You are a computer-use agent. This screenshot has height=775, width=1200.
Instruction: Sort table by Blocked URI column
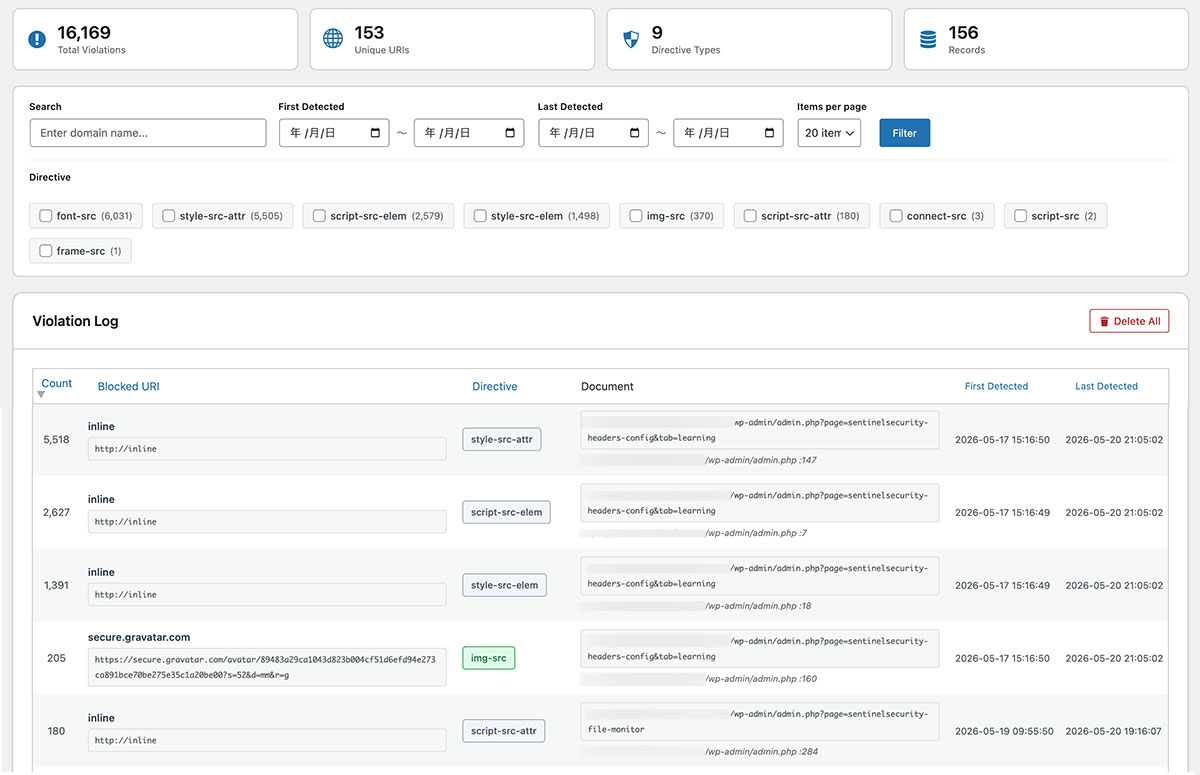[128, 387]
